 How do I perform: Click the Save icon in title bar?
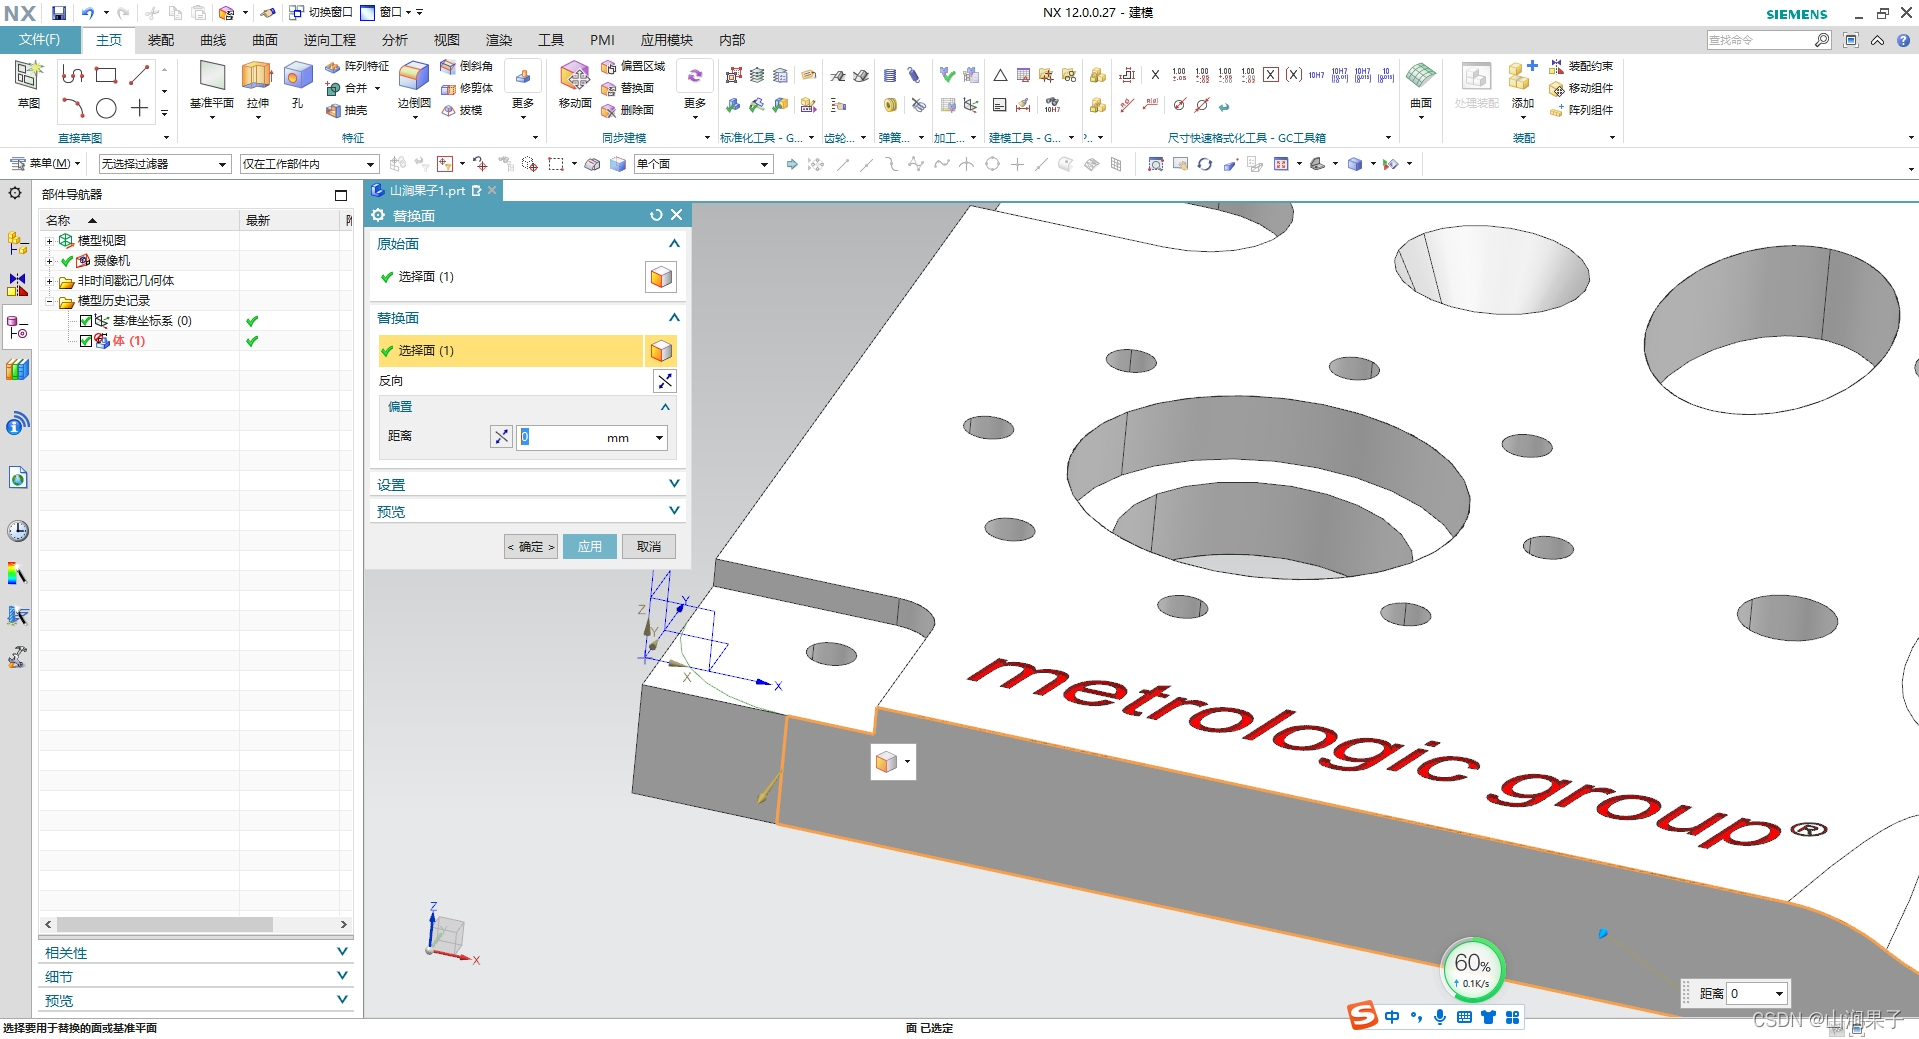point(59,13)
